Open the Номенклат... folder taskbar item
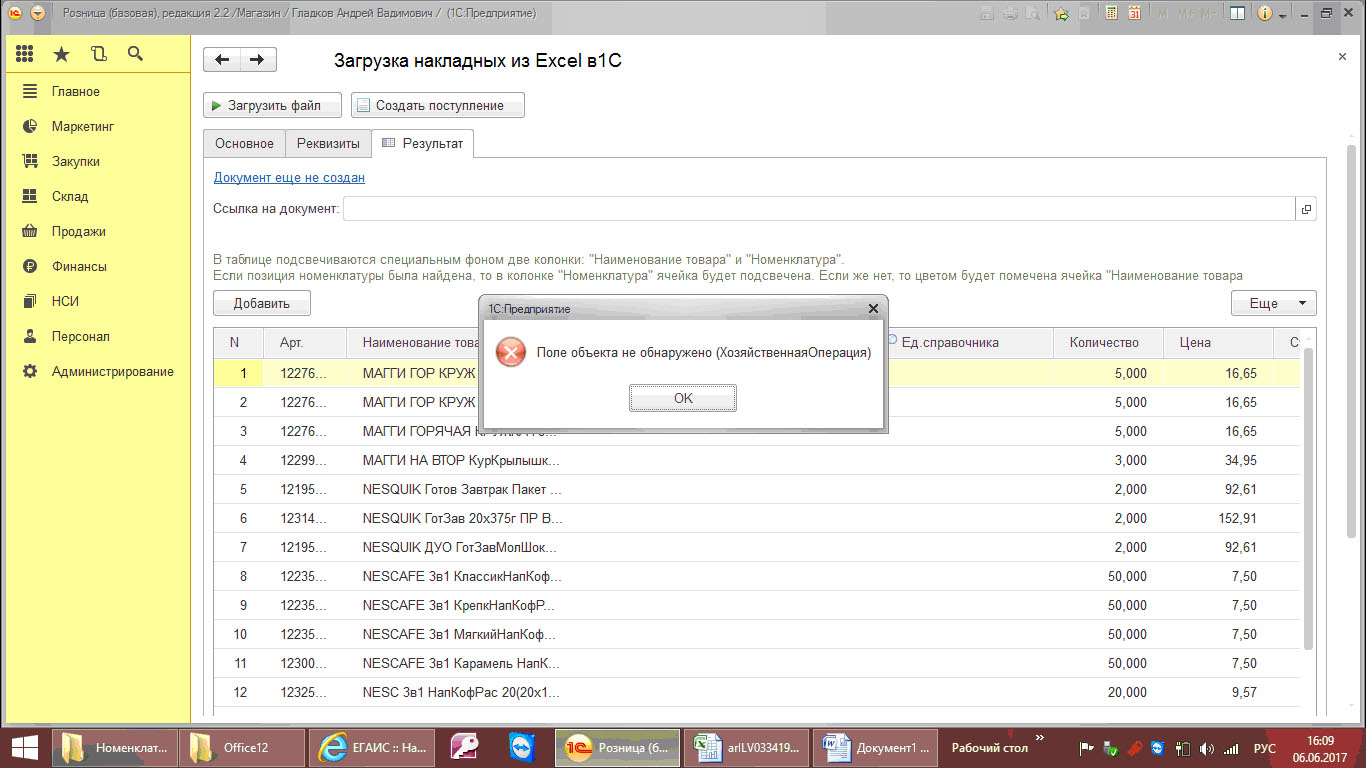Image resolution: width=1366 pixels, height=768 pixels. pos(113,747)
